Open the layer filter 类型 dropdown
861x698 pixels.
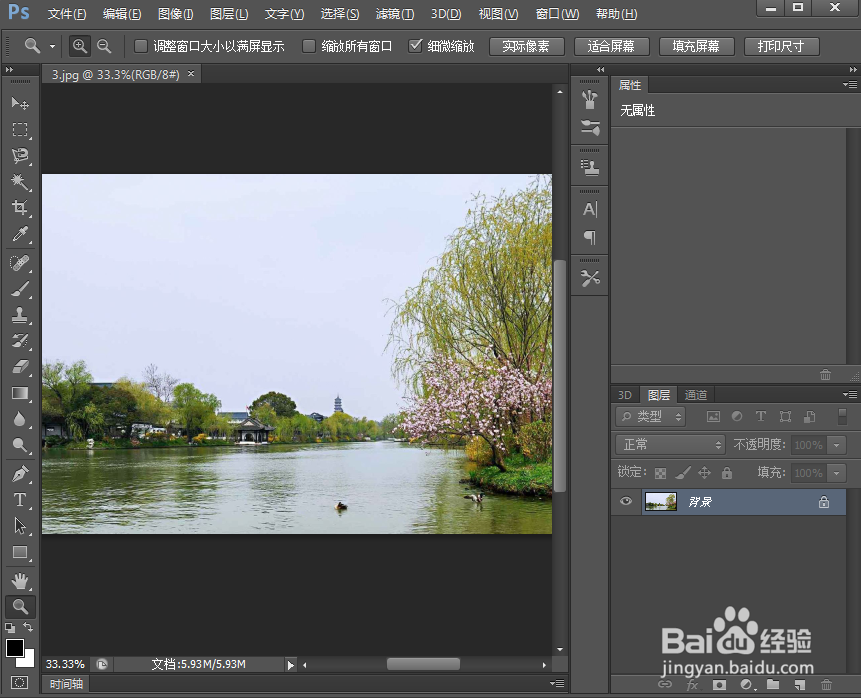[x=649, y=416]
